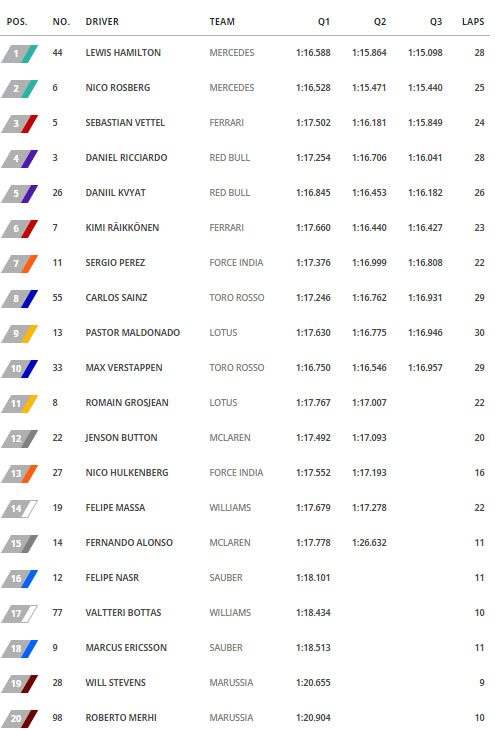Click position 10 blue Toro Rosso badge
Viewport: 495px width, 730px height.
20,368
